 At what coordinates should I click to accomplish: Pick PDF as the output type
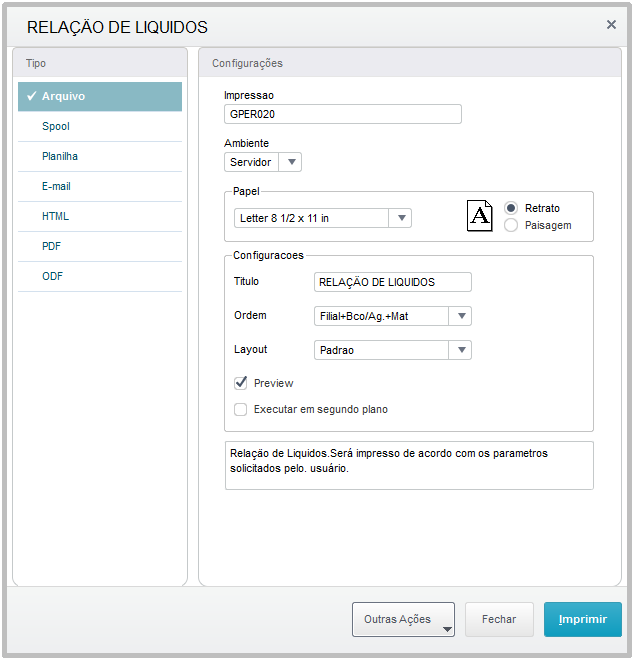click(x=100, y=247)
